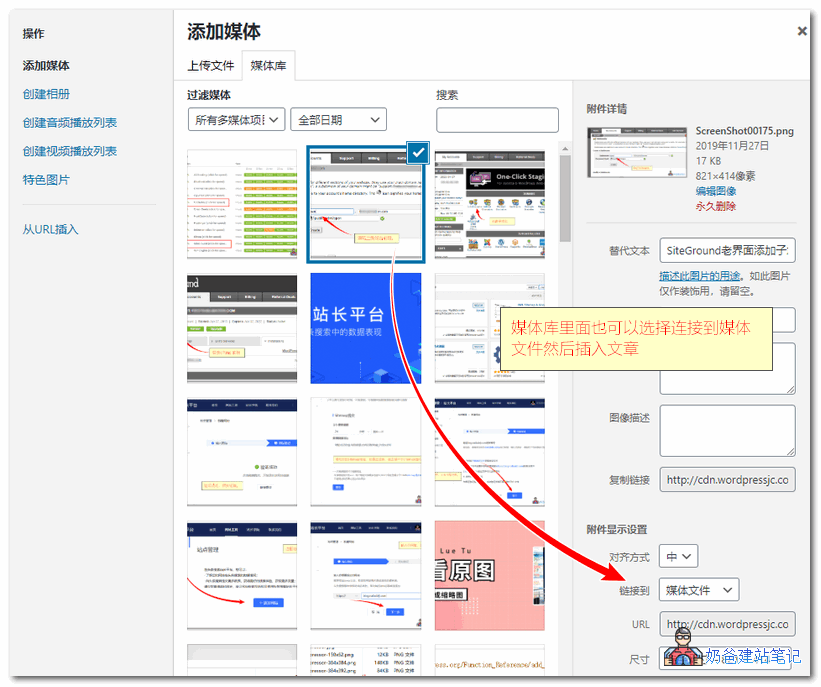
Task: Select the 媒体库 tab
Action: [269, 66]
